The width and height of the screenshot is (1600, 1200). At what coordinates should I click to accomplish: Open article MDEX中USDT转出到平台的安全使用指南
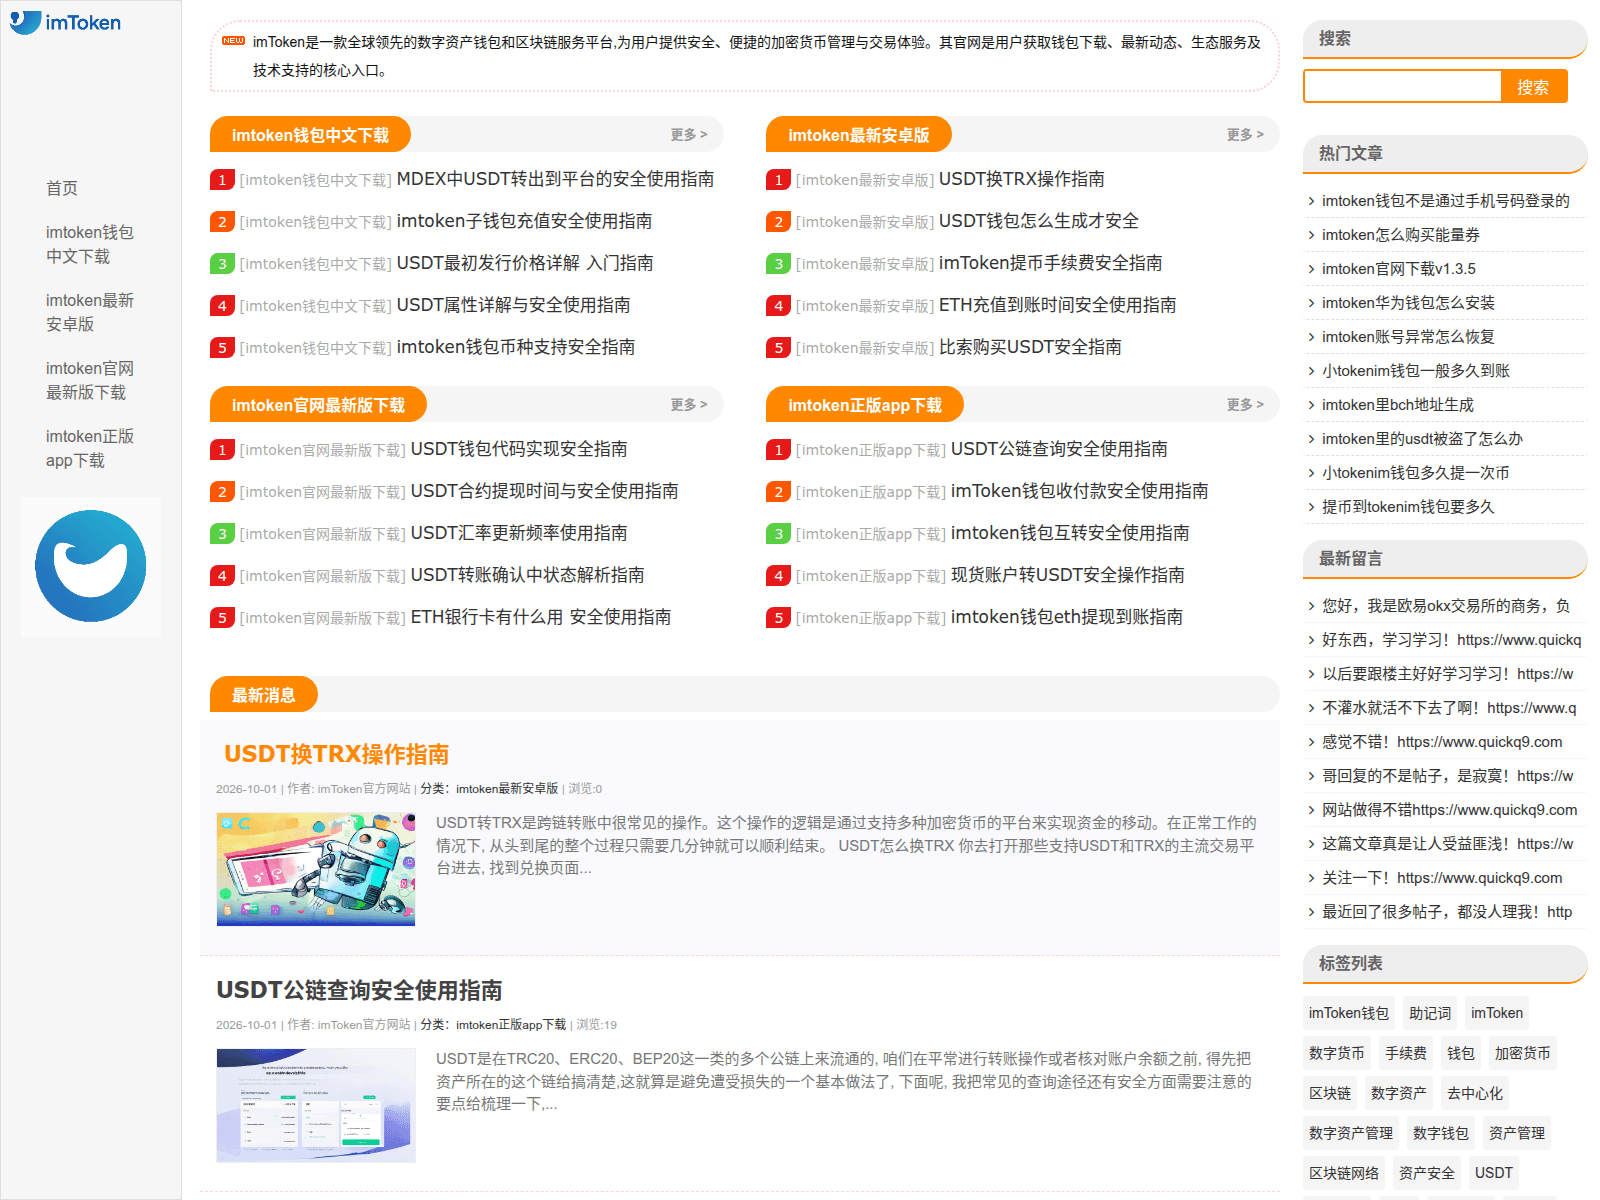(555, 179)
